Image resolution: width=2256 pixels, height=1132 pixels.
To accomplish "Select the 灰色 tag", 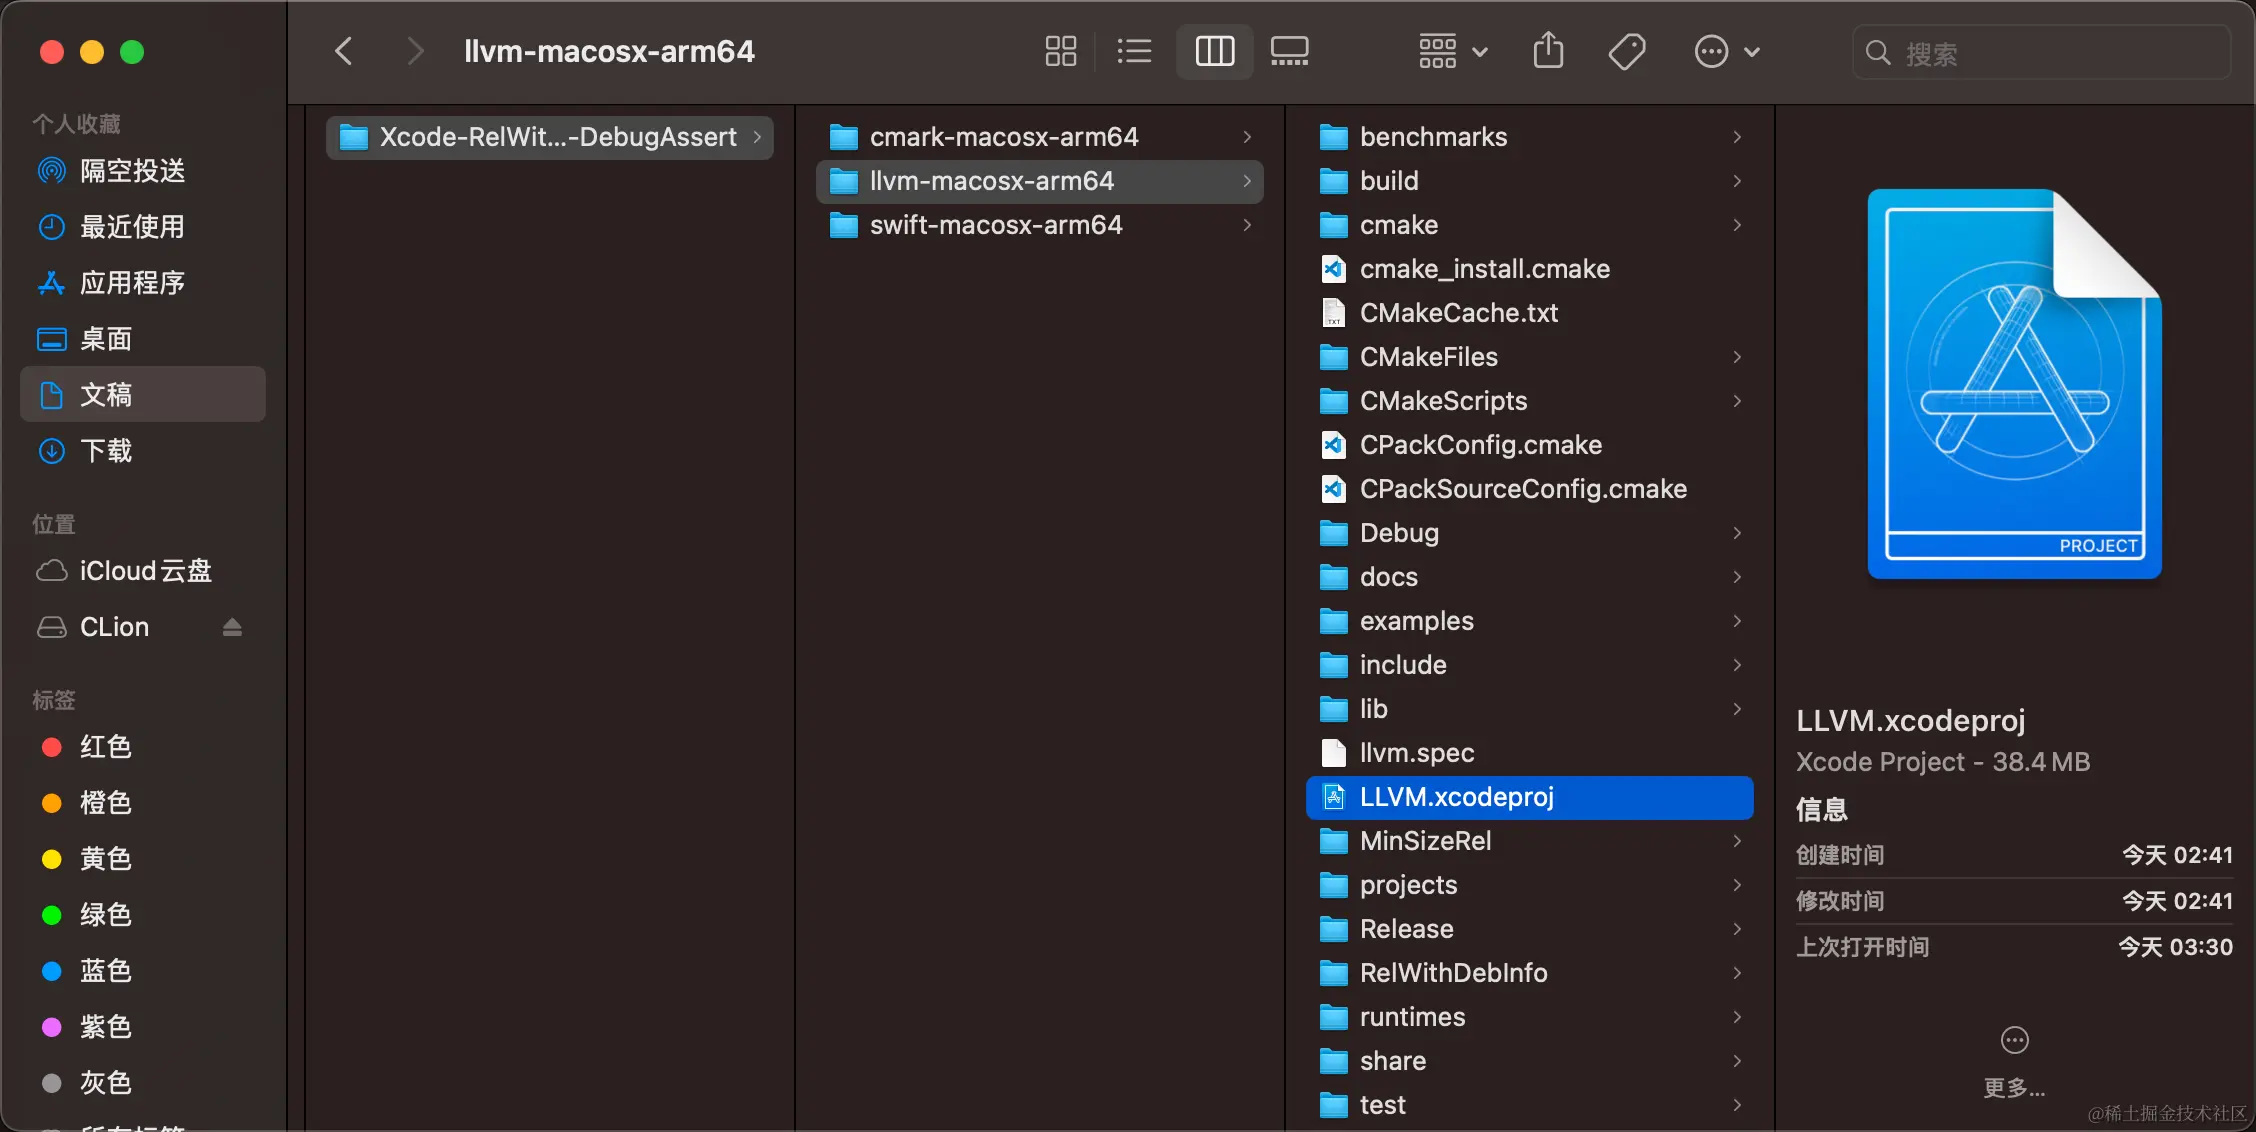I will (142, 1083).
